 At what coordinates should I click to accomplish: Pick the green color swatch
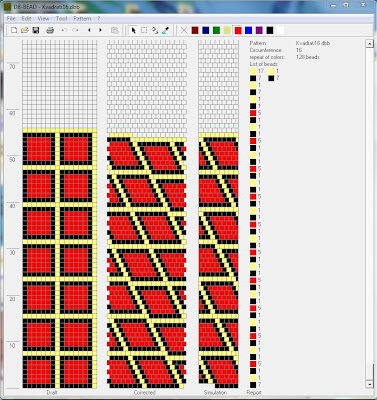coord(216,30)
